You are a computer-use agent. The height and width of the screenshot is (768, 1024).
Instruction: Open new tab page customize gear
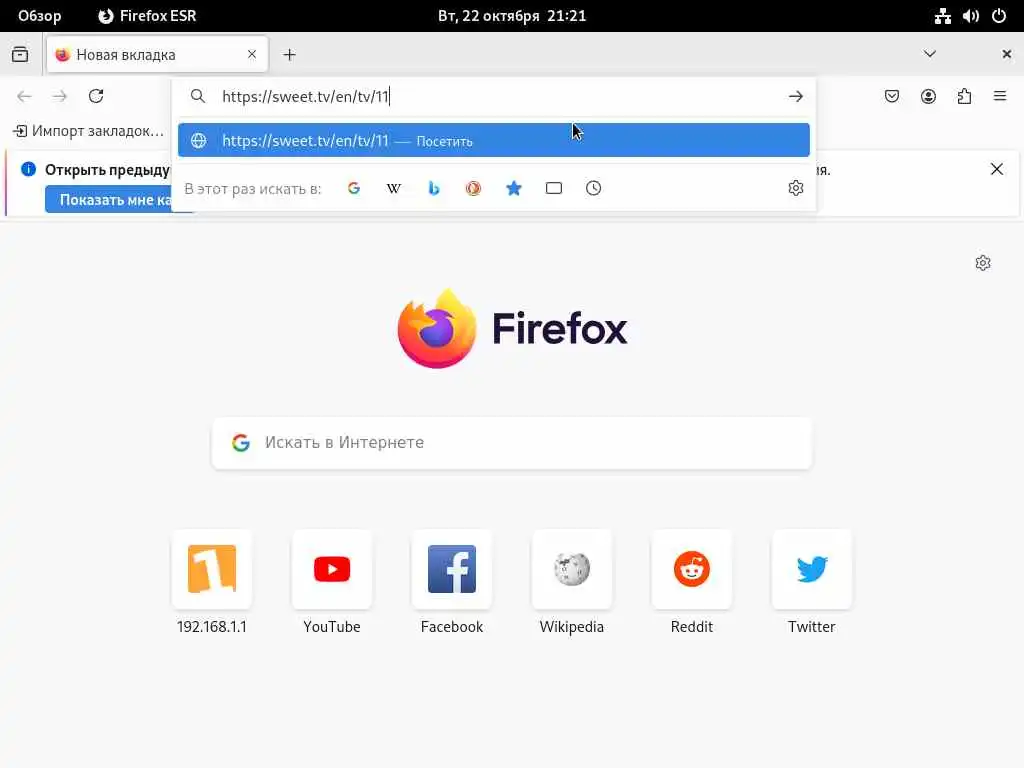click(x=983, y=263)
